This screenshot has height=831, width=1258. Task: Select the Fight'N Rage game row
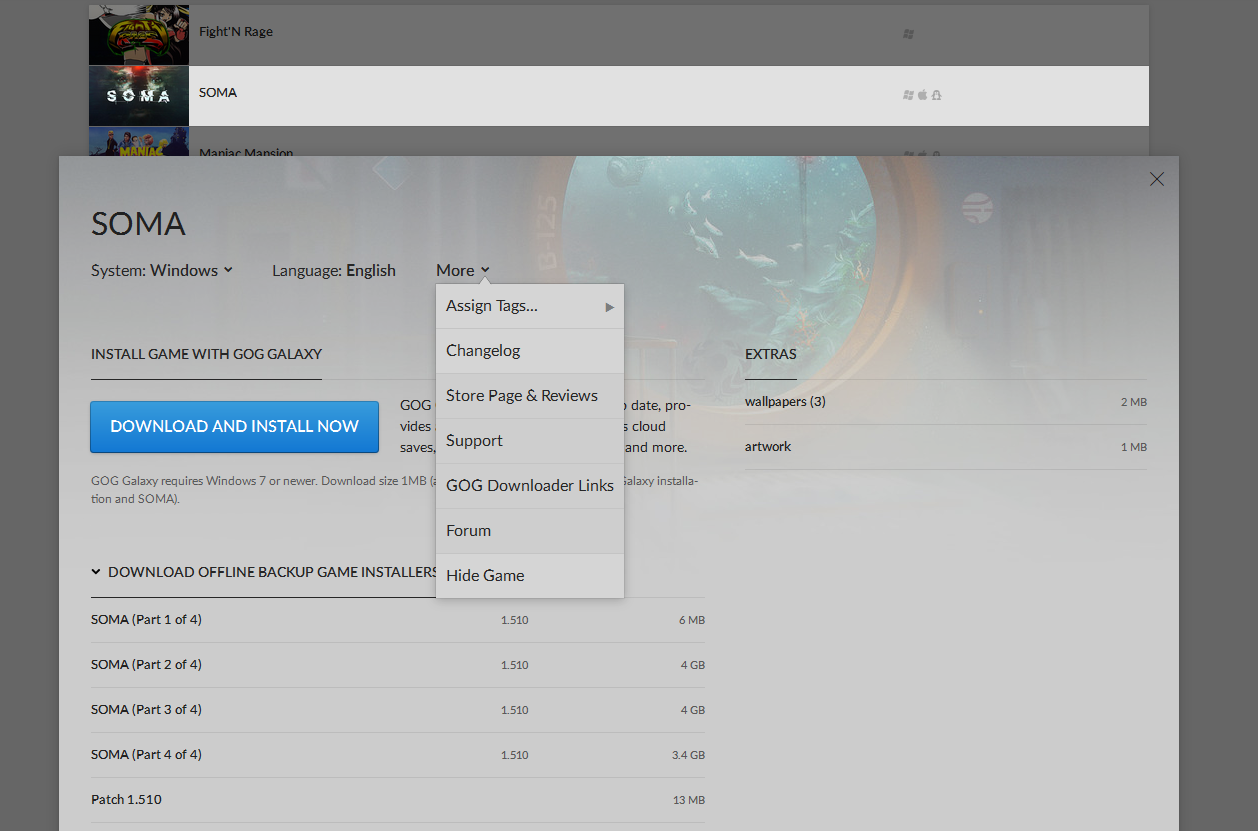point(619,35)
